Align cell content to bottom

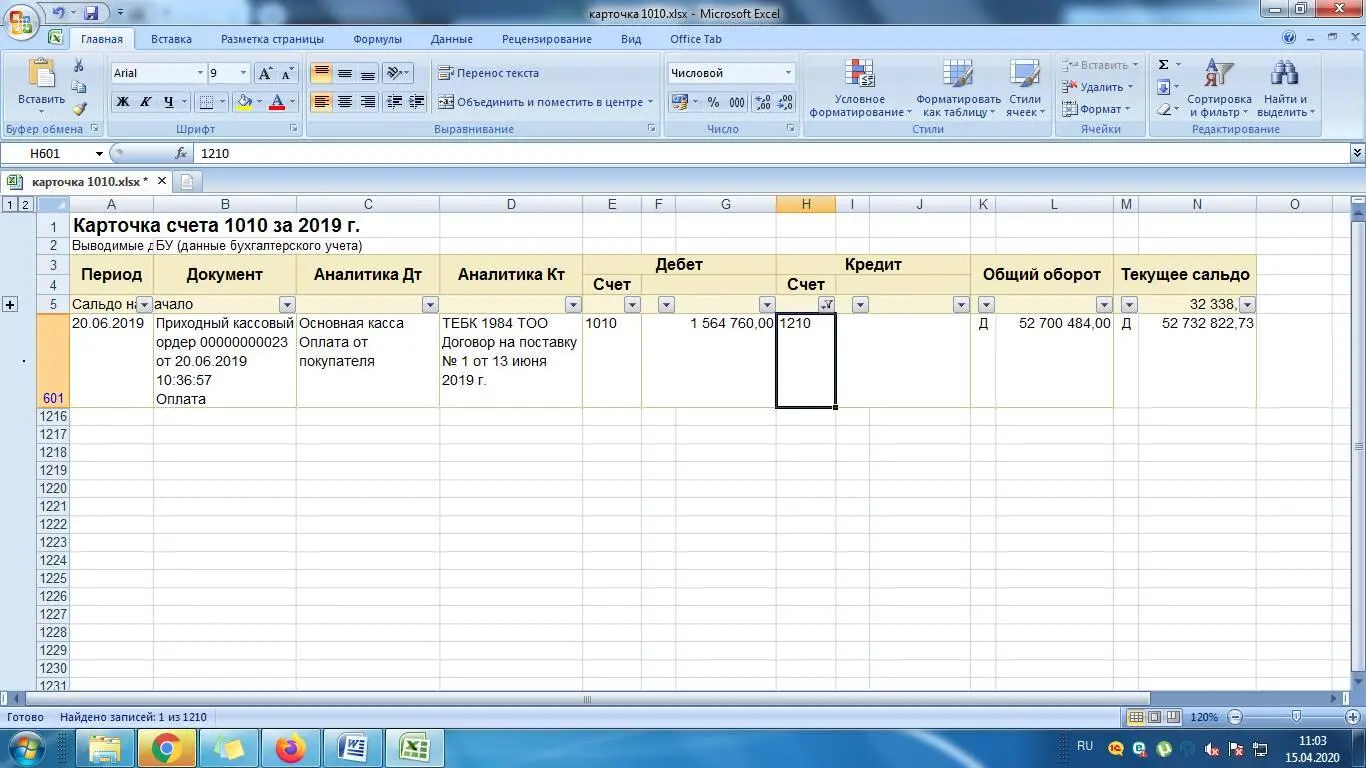point(367,73)
